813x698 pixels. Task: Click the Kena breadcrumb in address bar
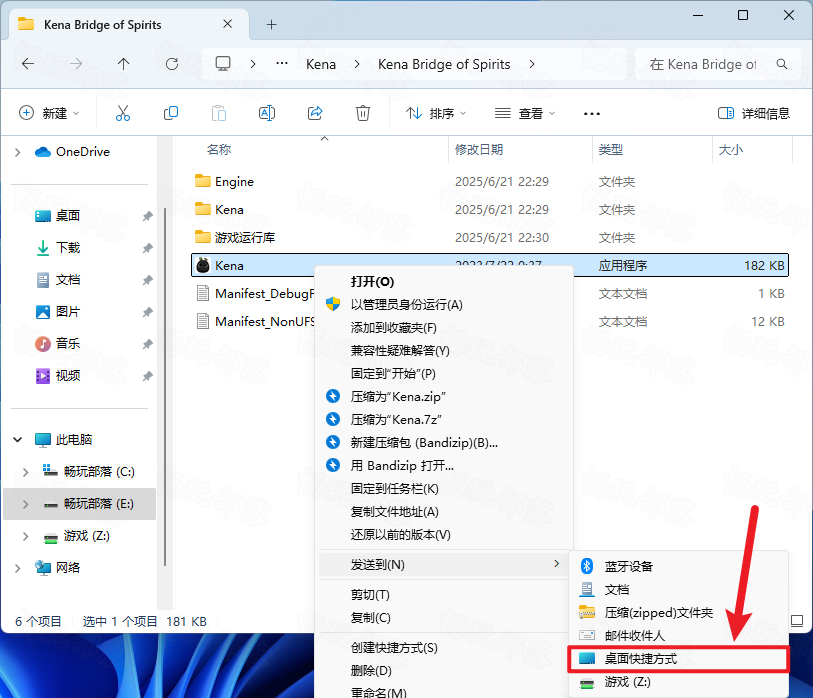click(321, 64)
